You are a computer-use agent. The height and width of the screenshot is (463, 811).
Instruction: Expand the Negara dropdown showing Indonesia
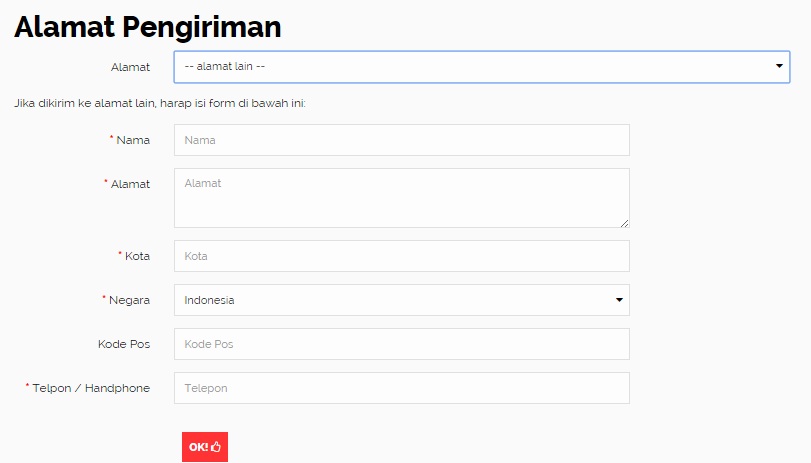[400, 300]
